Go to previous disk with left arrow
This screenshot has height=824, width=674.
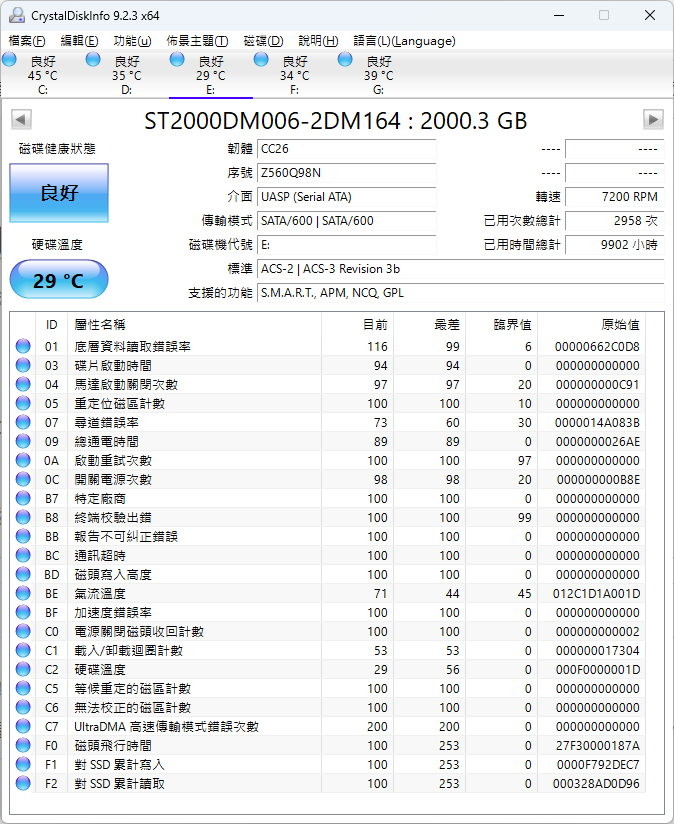[21, 120]
